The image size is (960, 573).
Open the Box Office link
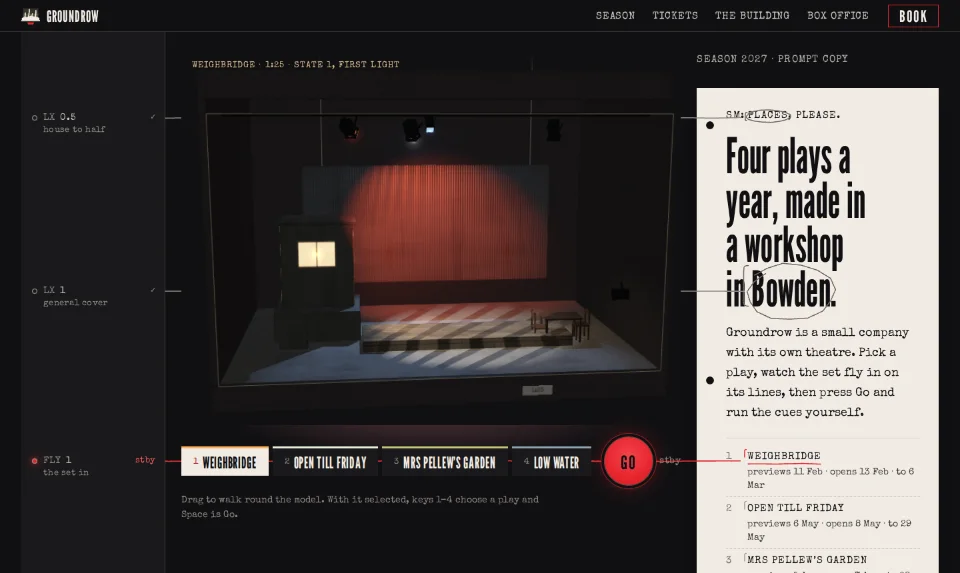click(838, 15)
